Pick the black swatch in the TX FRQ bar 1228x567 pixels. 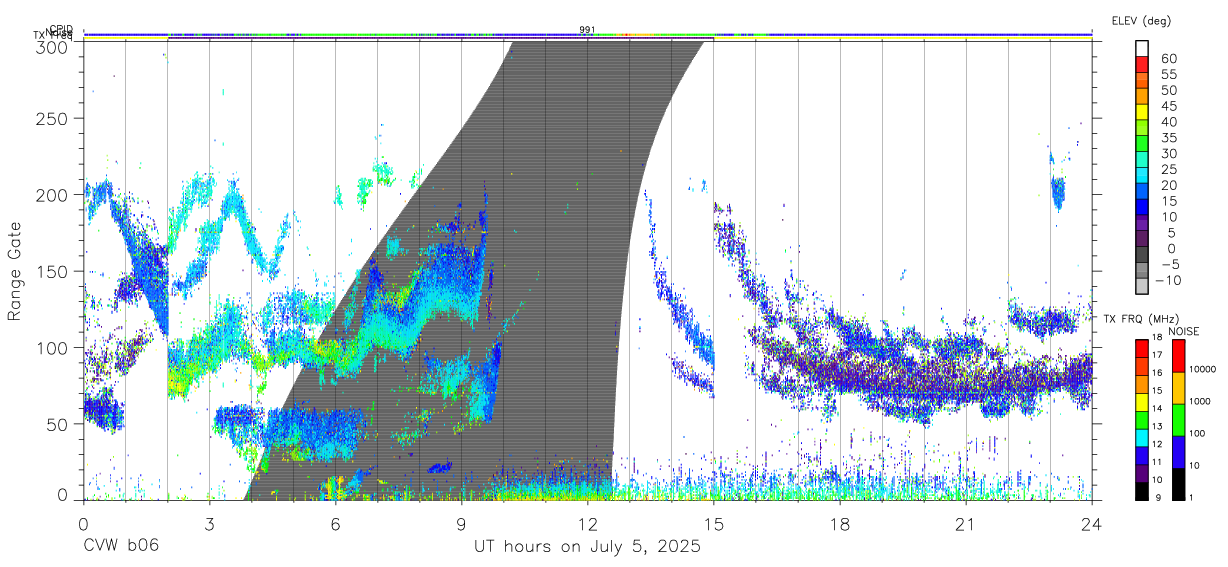1142,491
